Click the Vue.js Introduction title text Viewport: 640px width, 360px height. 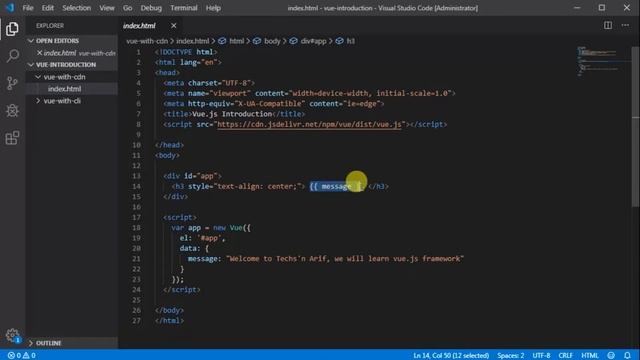(232, 114)
